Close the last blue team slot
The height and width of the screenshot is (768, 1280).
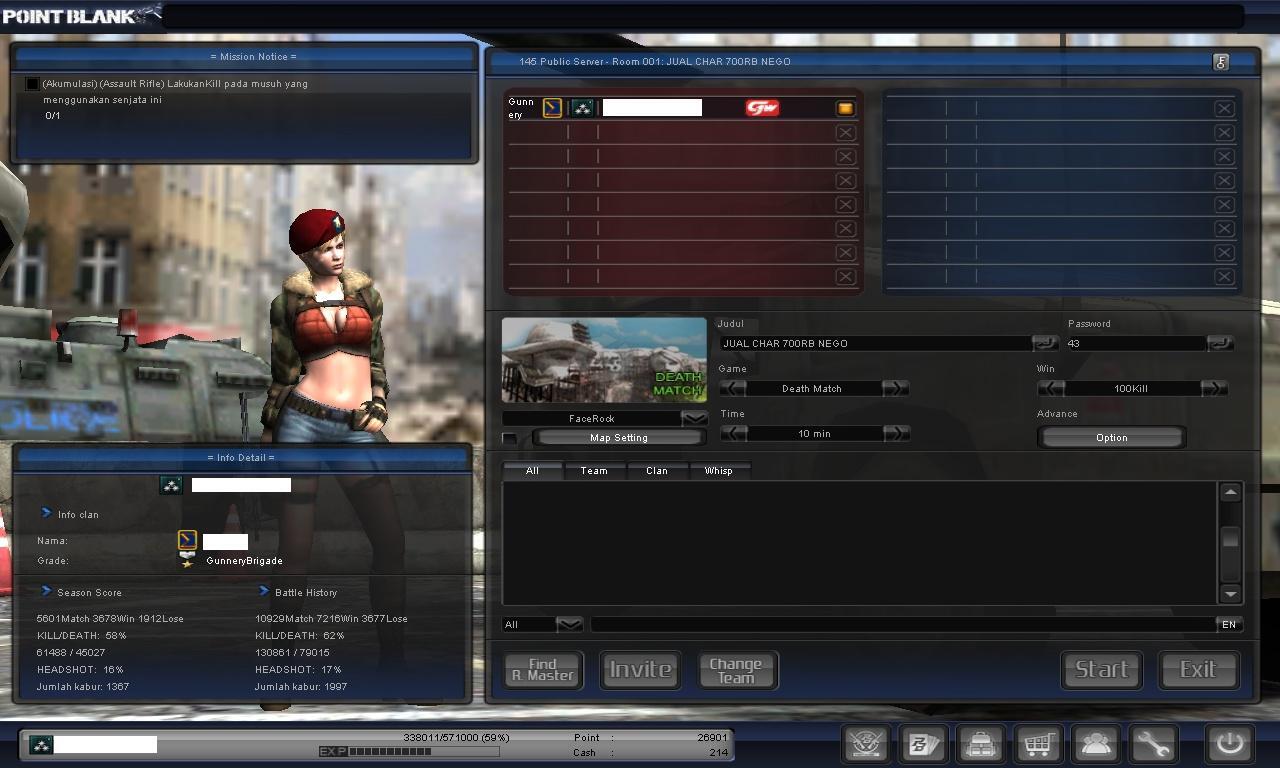coord(1224,276)
